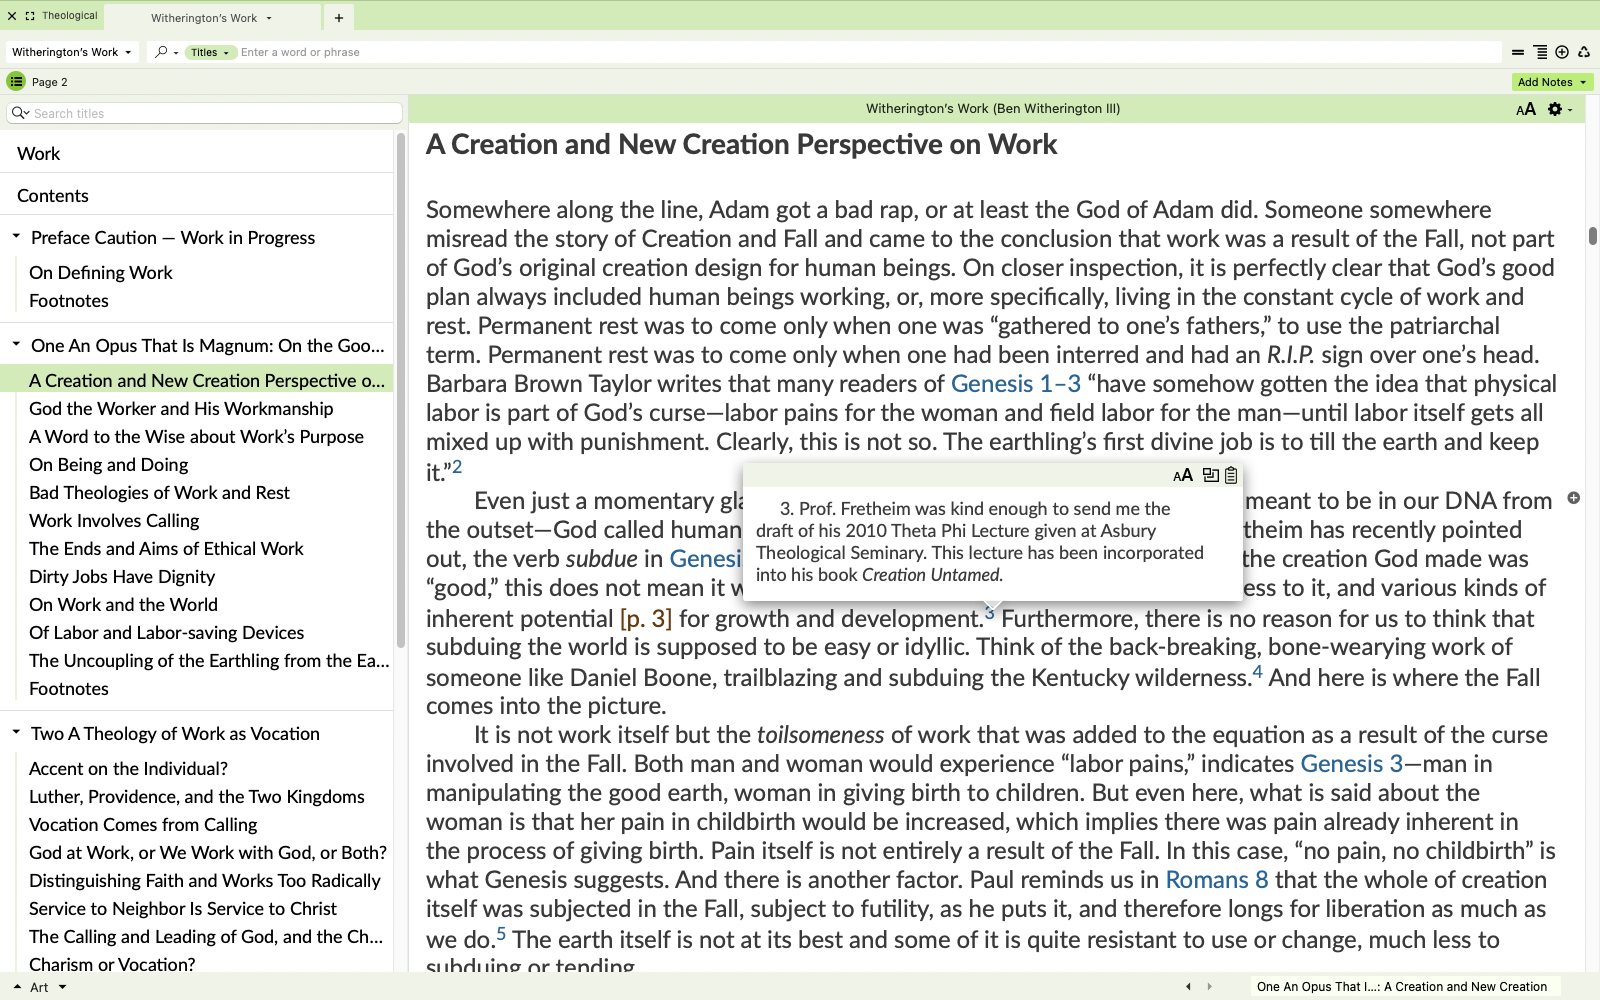1600x1000 pixels.
Task: Select the Contents entry
Action: (53, 196)
